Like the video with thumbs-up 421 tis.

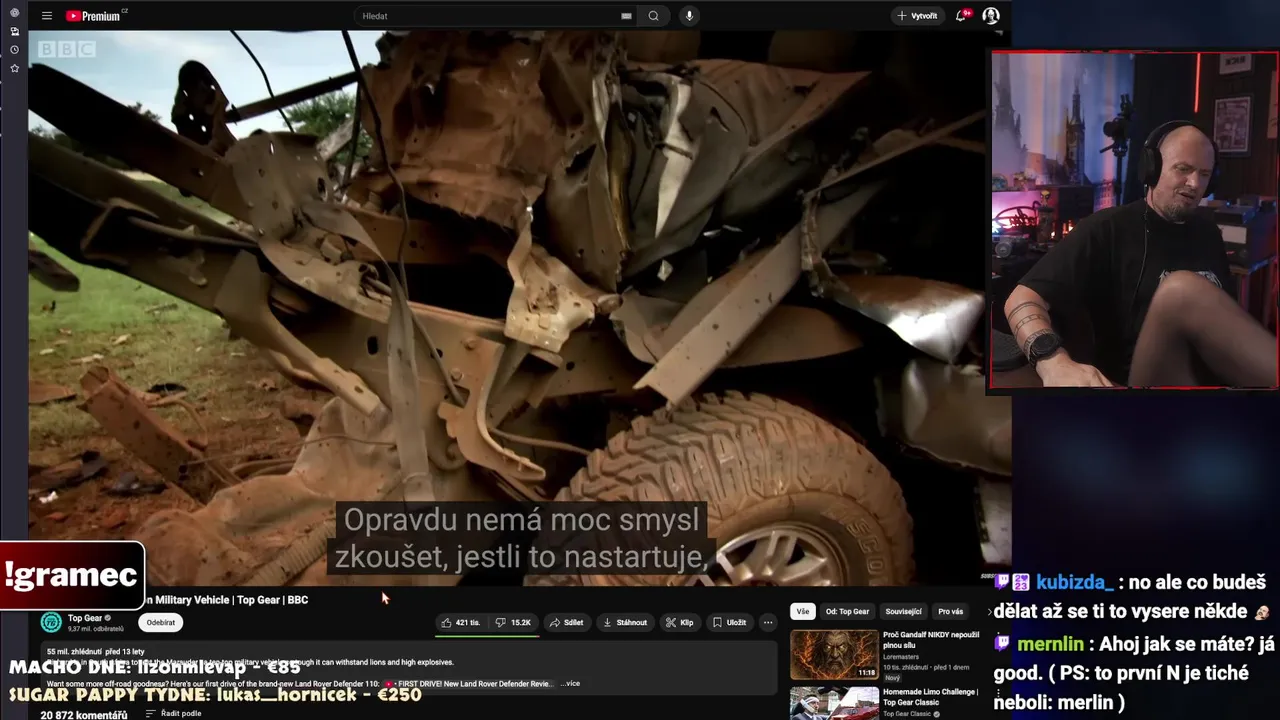coord(461,622)
